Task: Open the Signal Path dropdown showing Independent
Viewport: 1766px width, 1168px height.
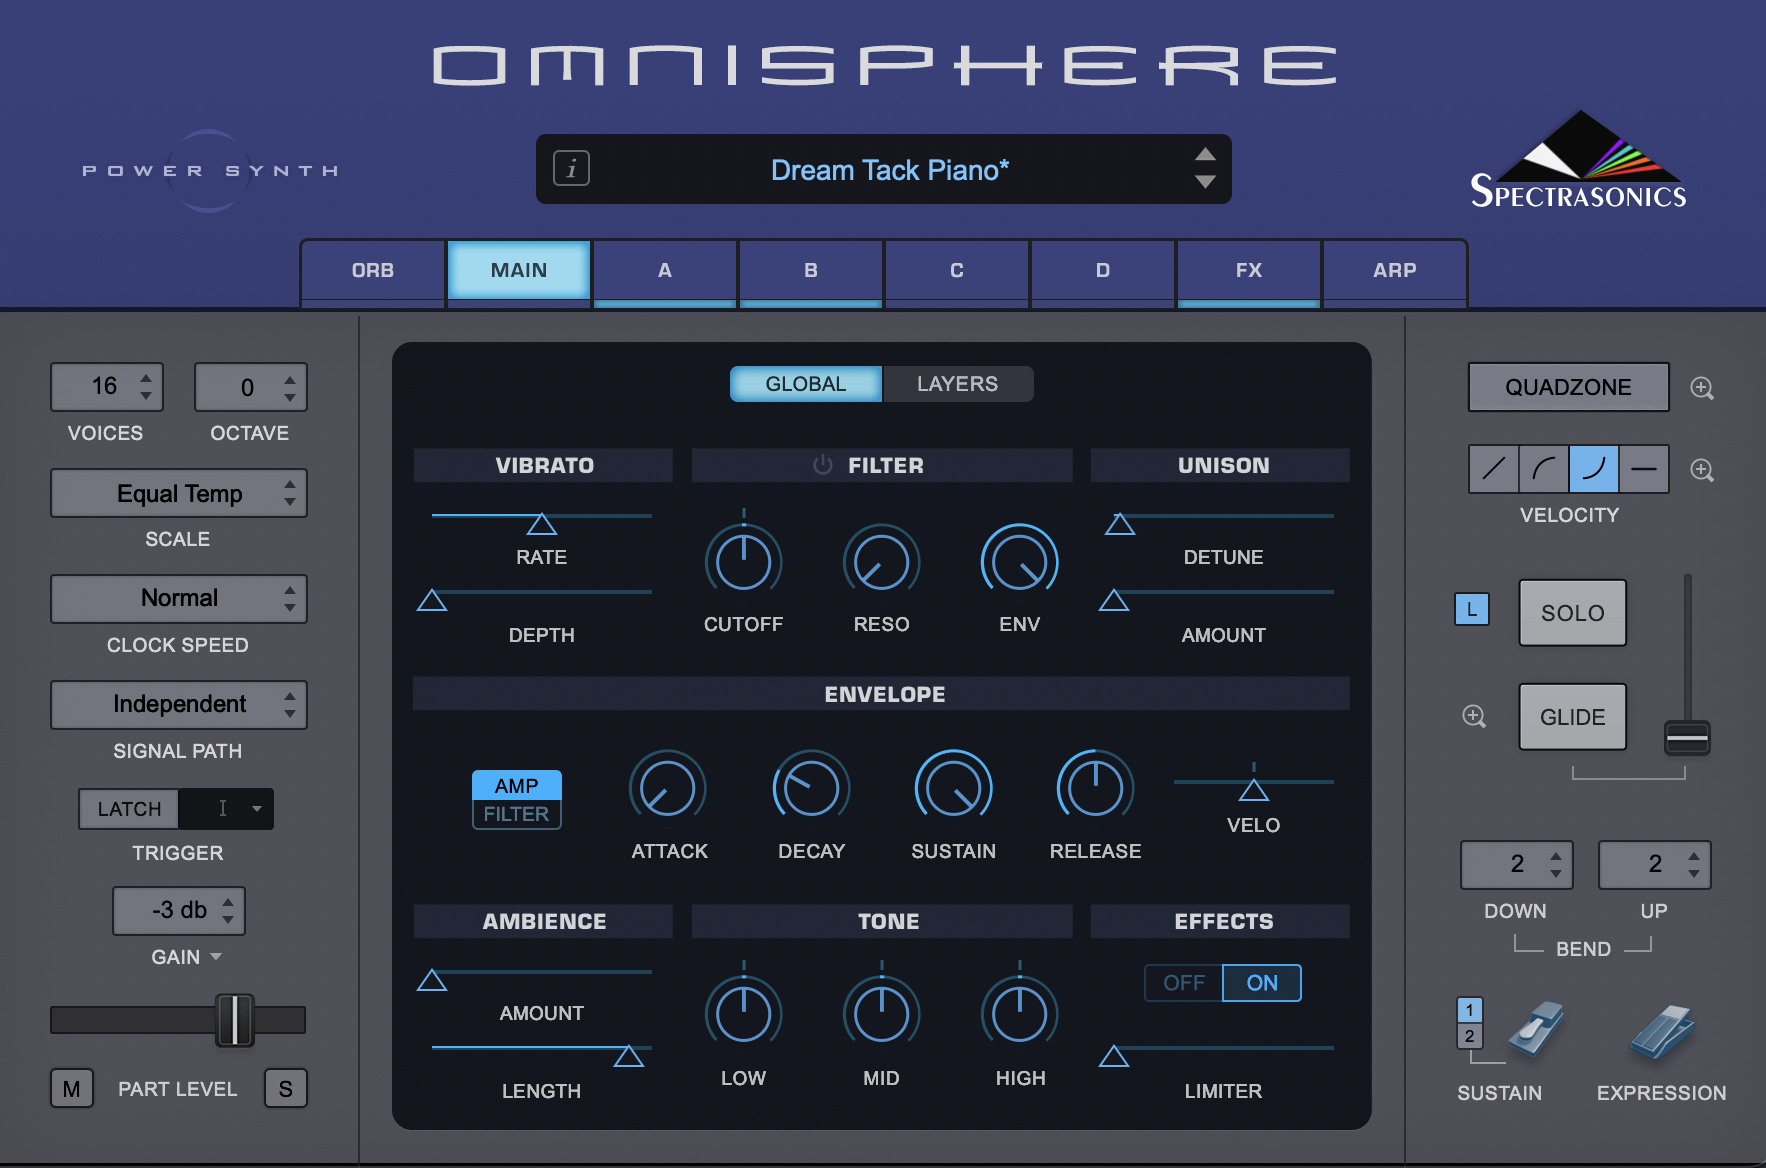Action: click(x=179, y=704)
